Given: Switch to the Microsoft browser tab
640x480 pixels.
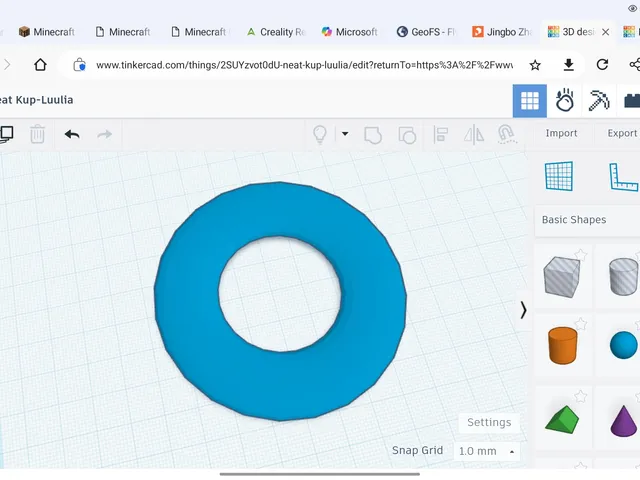Looking at the screenshot, I should pos(349,32).
